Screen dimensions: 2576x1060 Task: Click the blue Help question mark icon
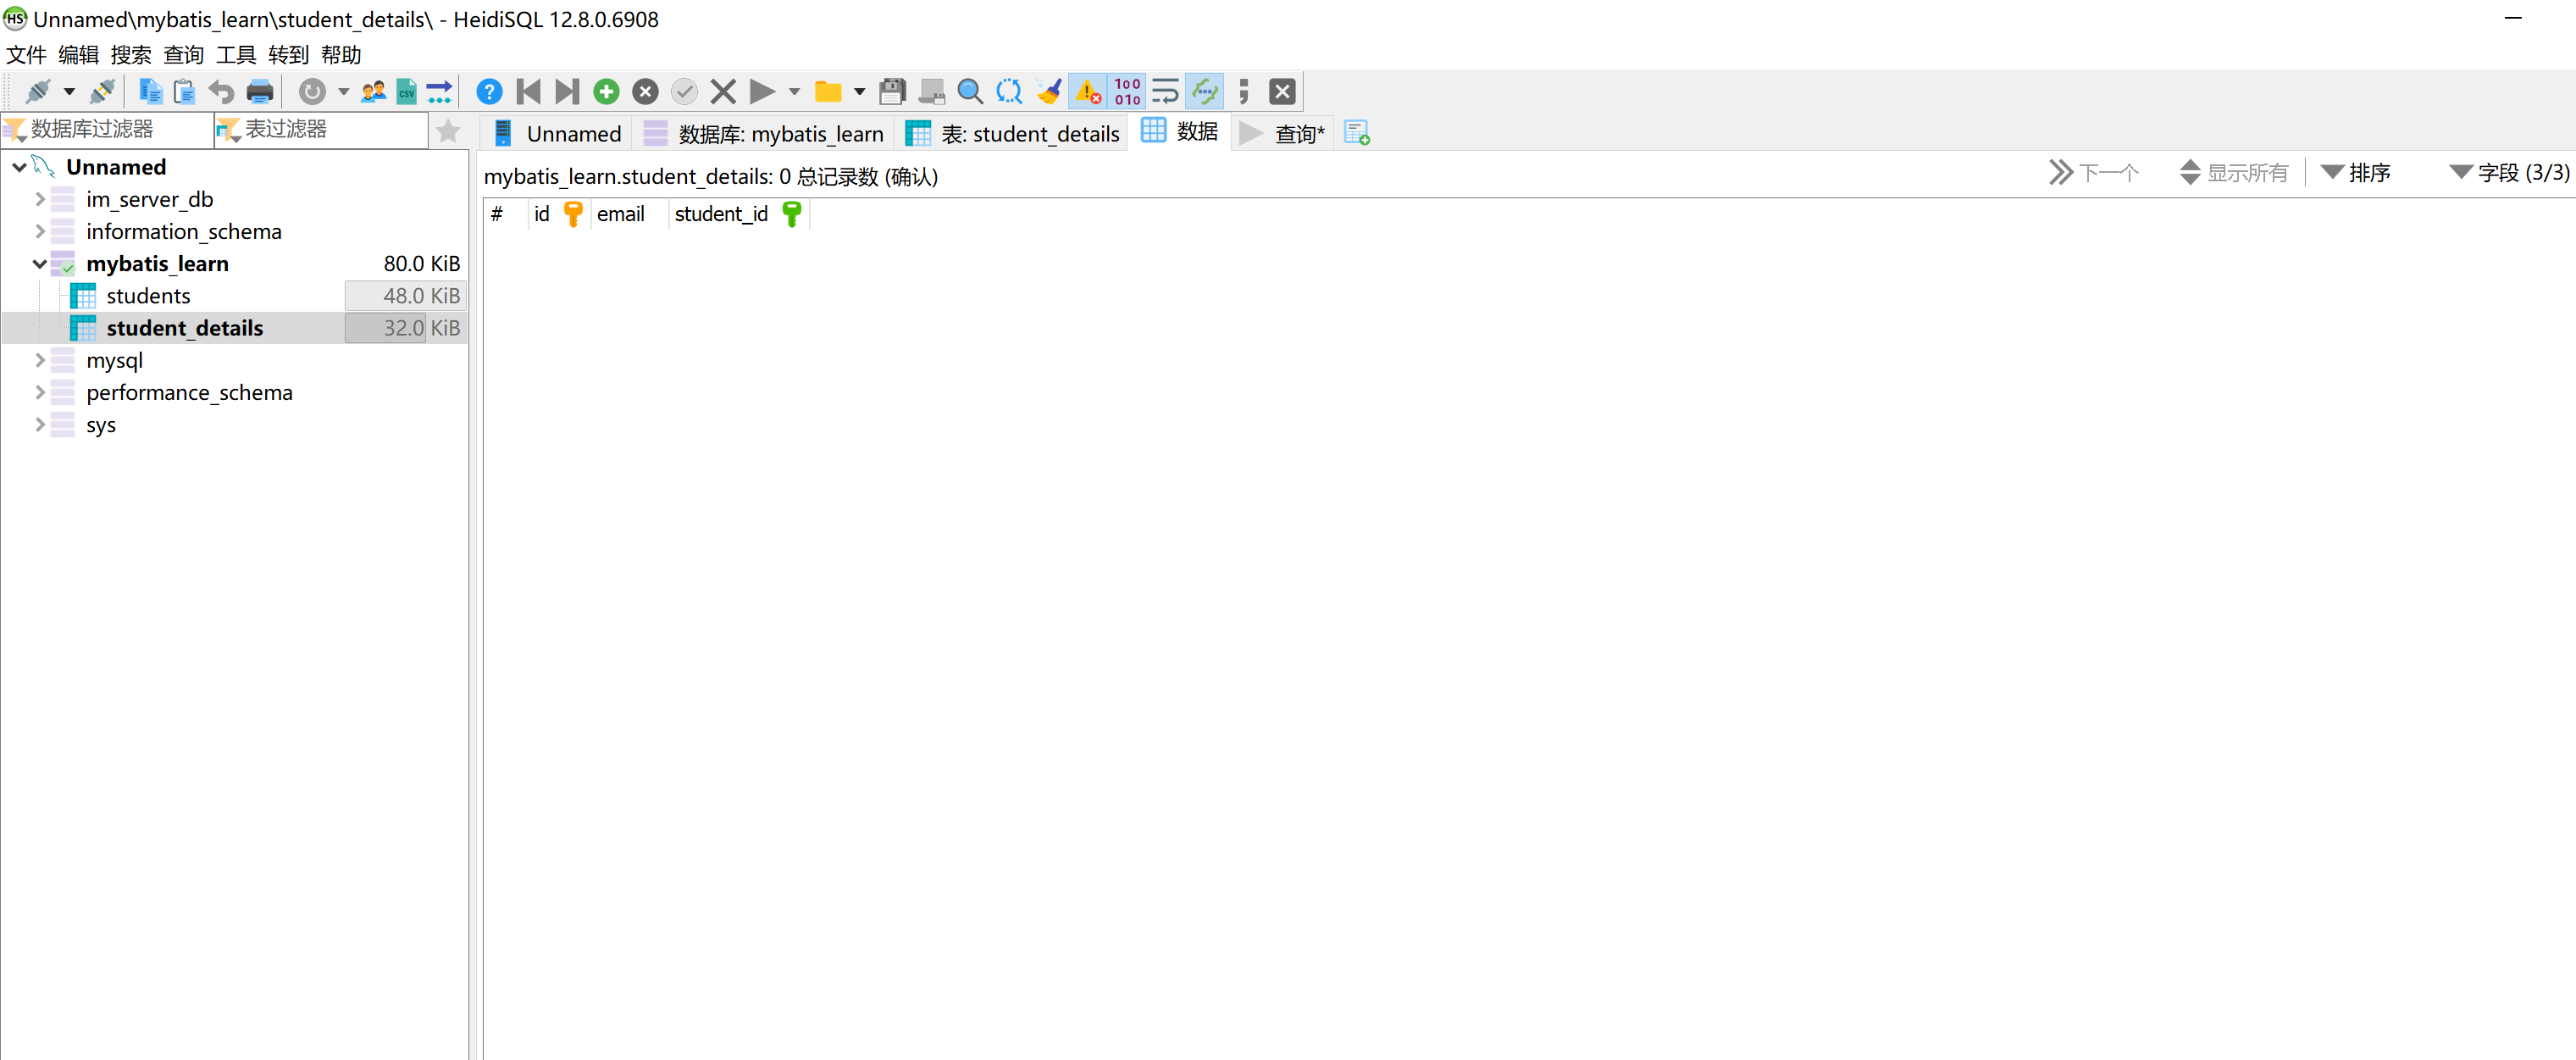(489, 92)
